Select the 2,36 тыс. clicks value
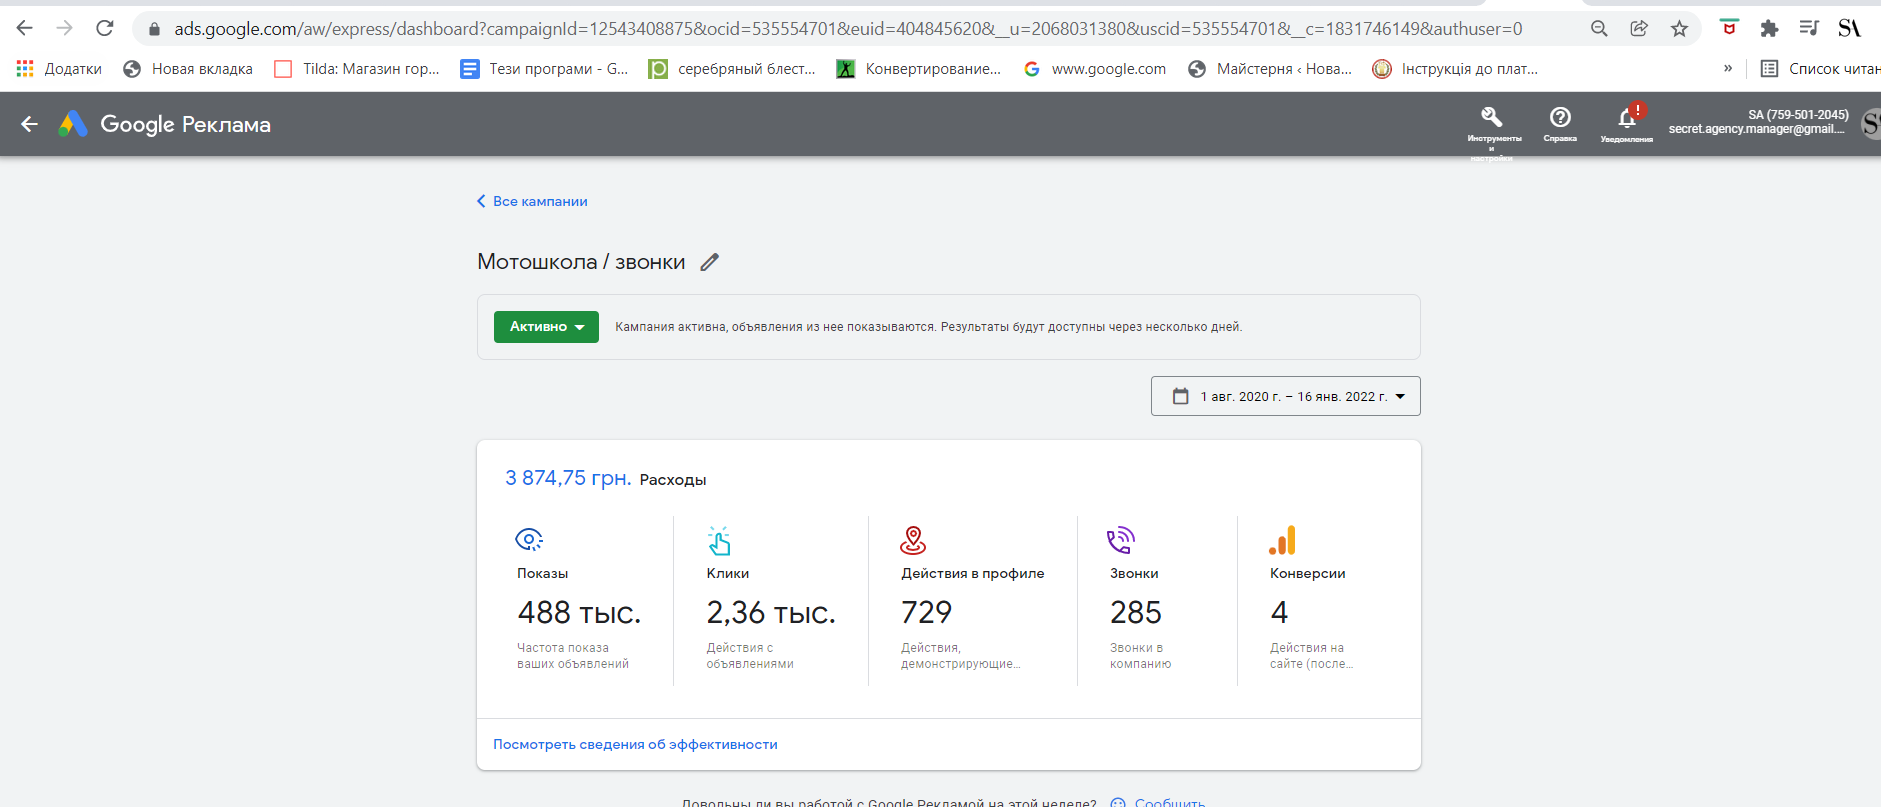The height and width of the screenshot is (807, 1881). pyautogui.click(x=771, y=612)
